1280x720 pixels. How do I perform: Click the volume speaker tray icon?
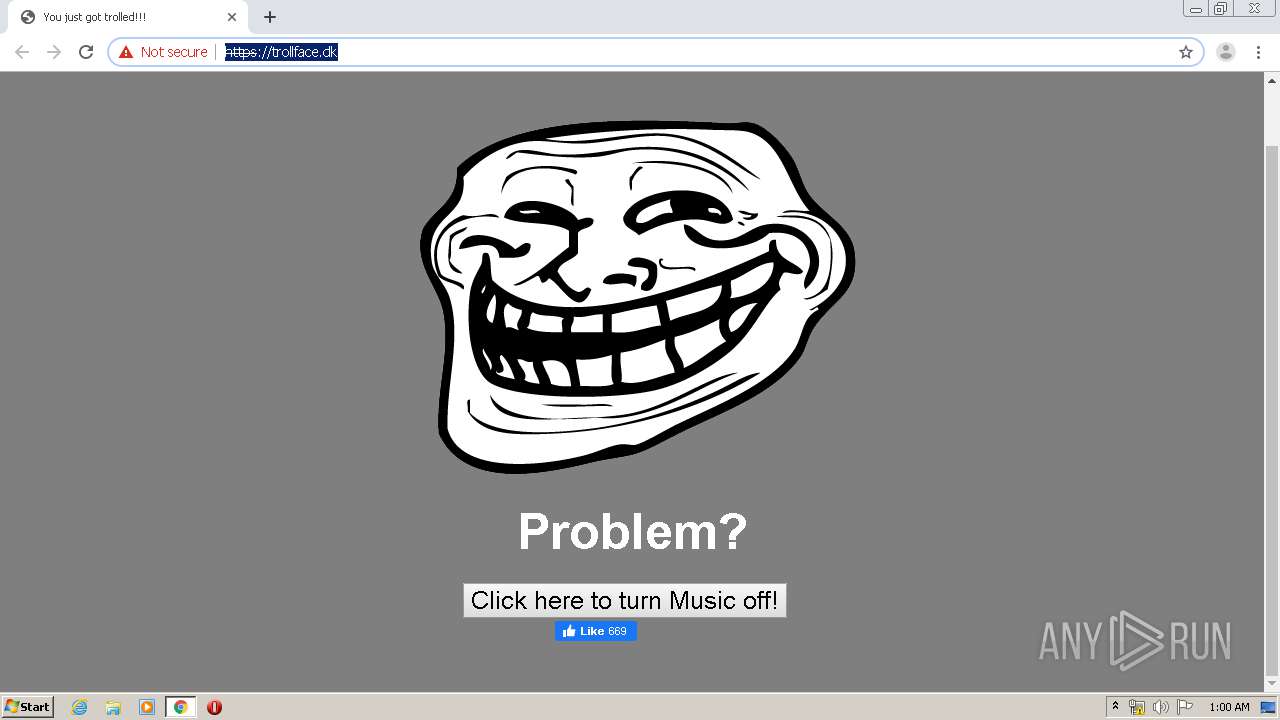(x=1161, y=707)
